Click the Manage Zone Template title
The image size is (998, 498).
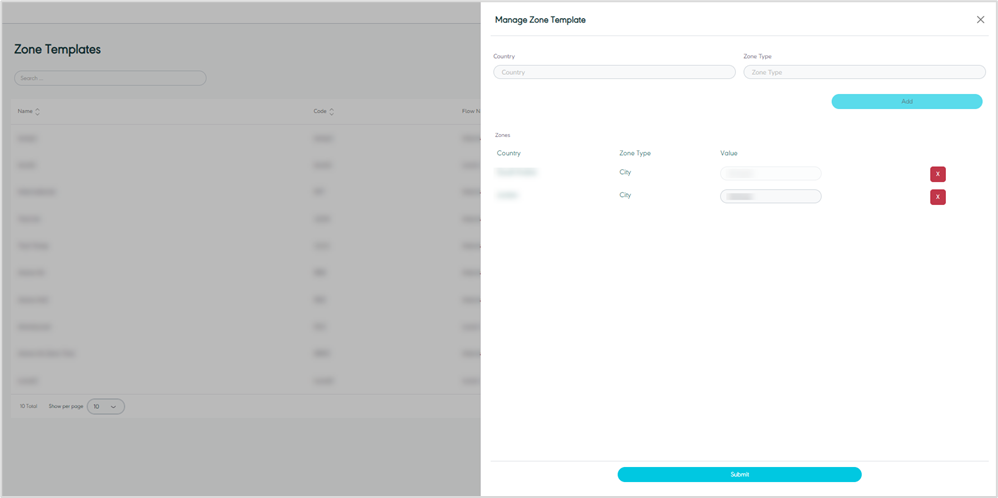tap(540, 20)
